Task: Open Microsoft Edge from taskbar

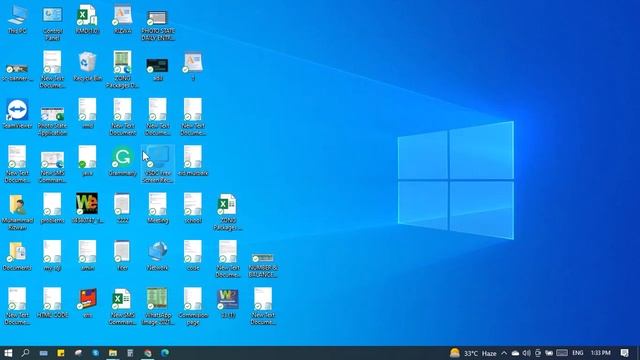Action: (x=165, y=353)
